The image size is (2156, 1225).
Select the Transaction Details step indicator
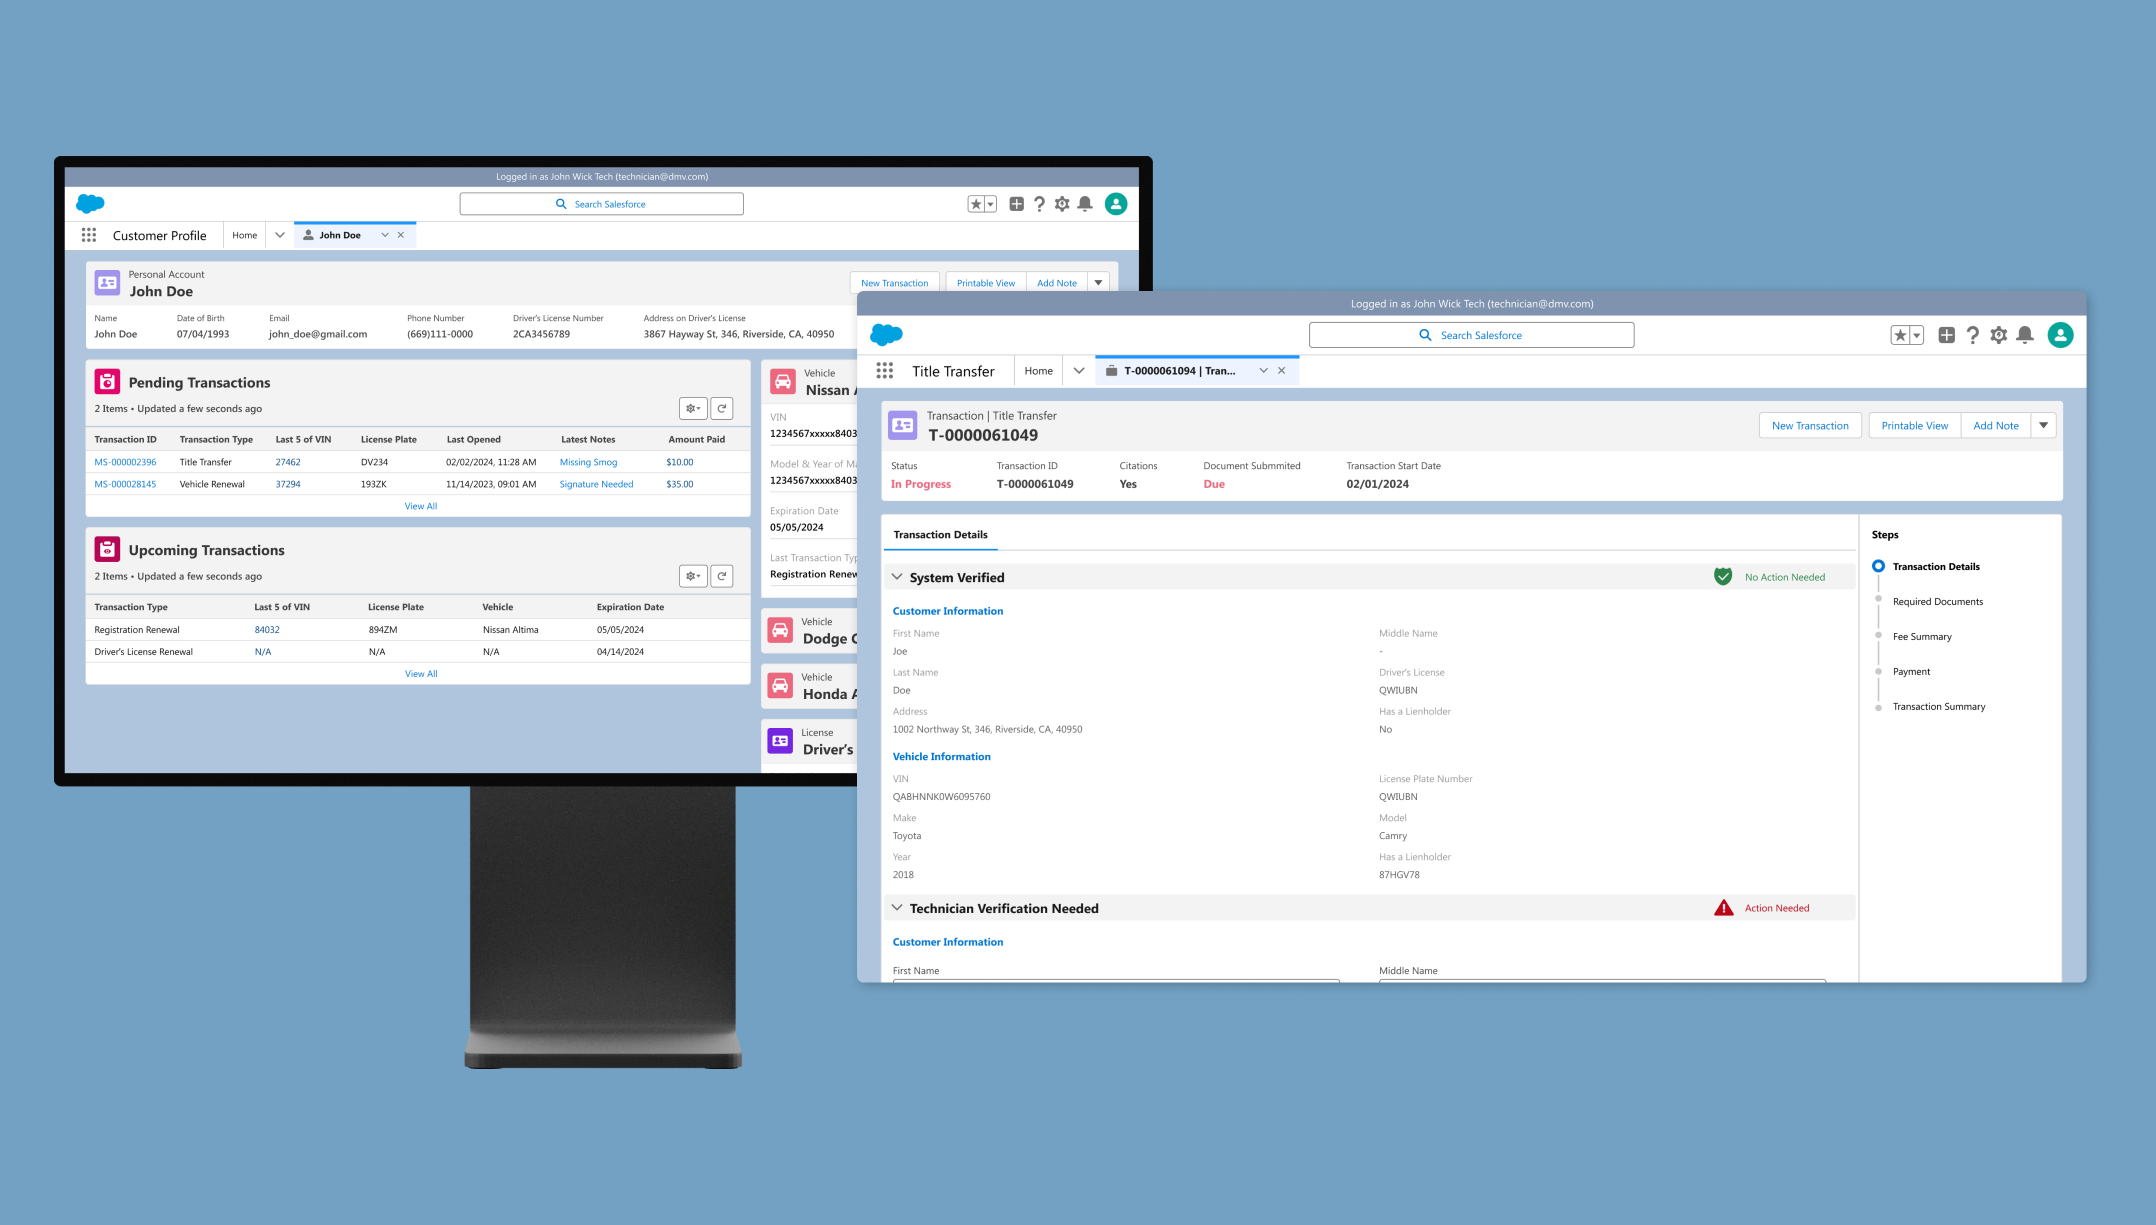coord(1878,566)
